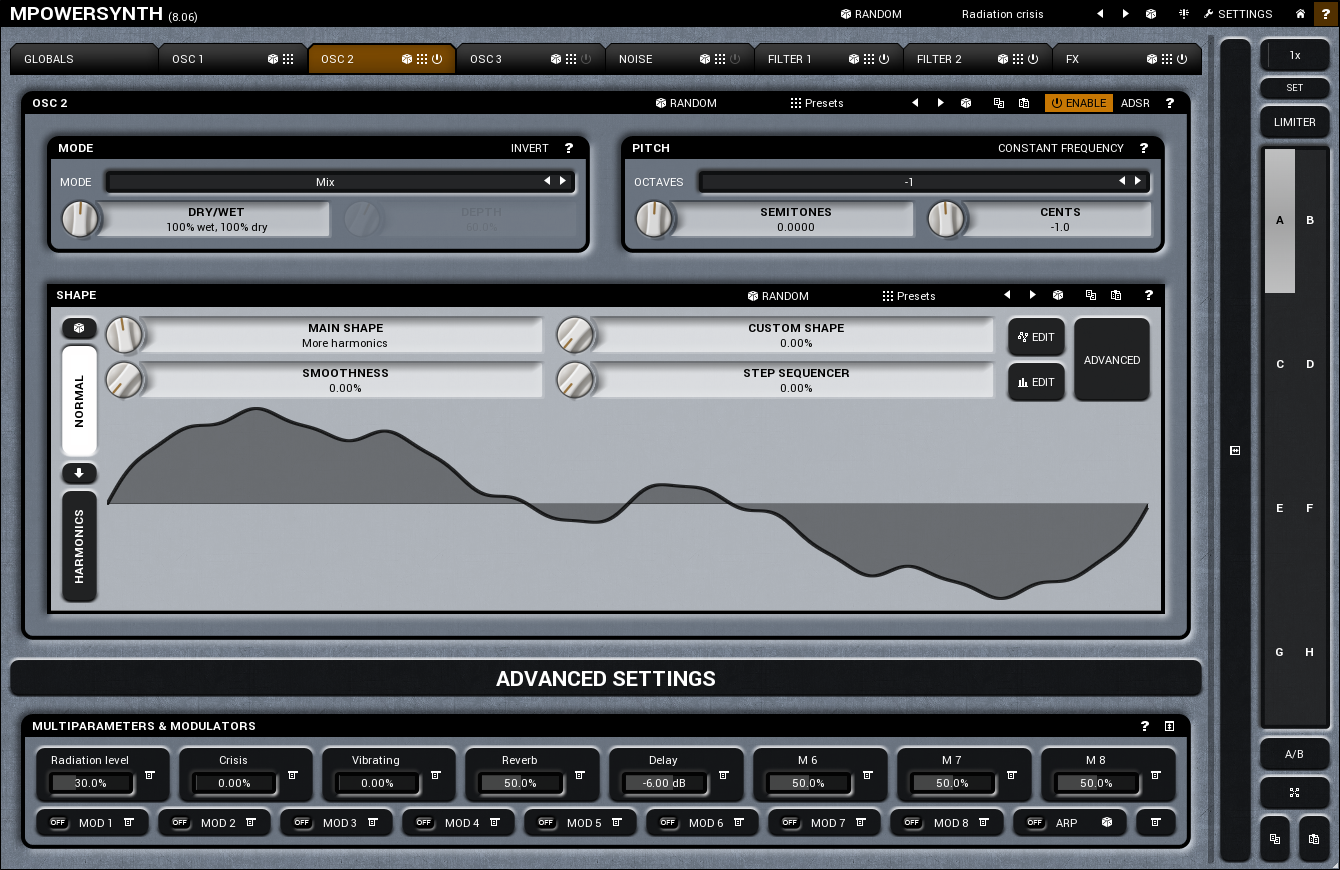Screen dimensions: 1340x870
Task: Open help for Multiparameters & Modulators
Action: (x=1145, y=726)
